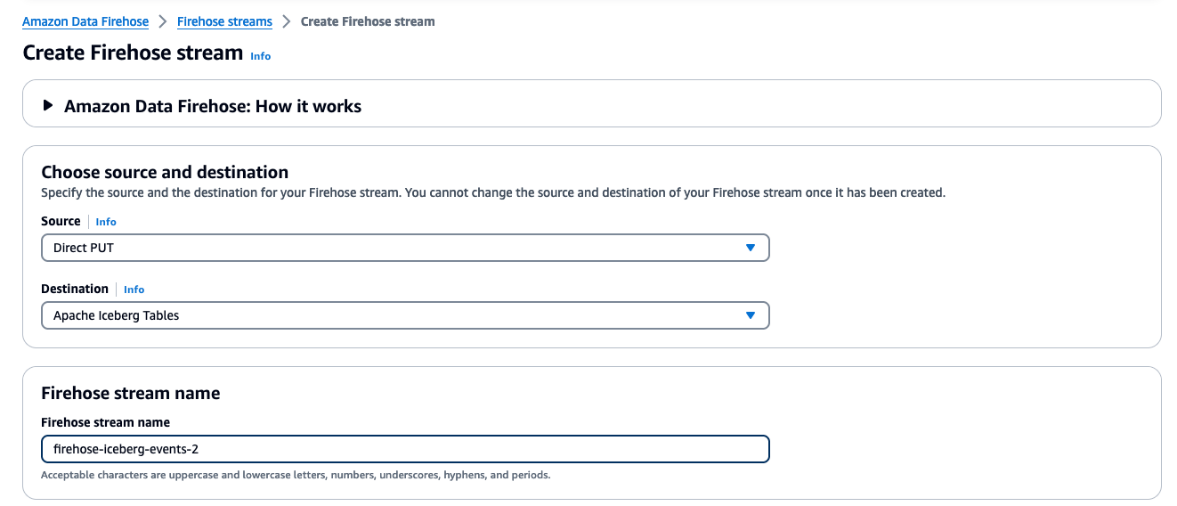
Task: Click the acceptable characters hint text
Action: 295,474
